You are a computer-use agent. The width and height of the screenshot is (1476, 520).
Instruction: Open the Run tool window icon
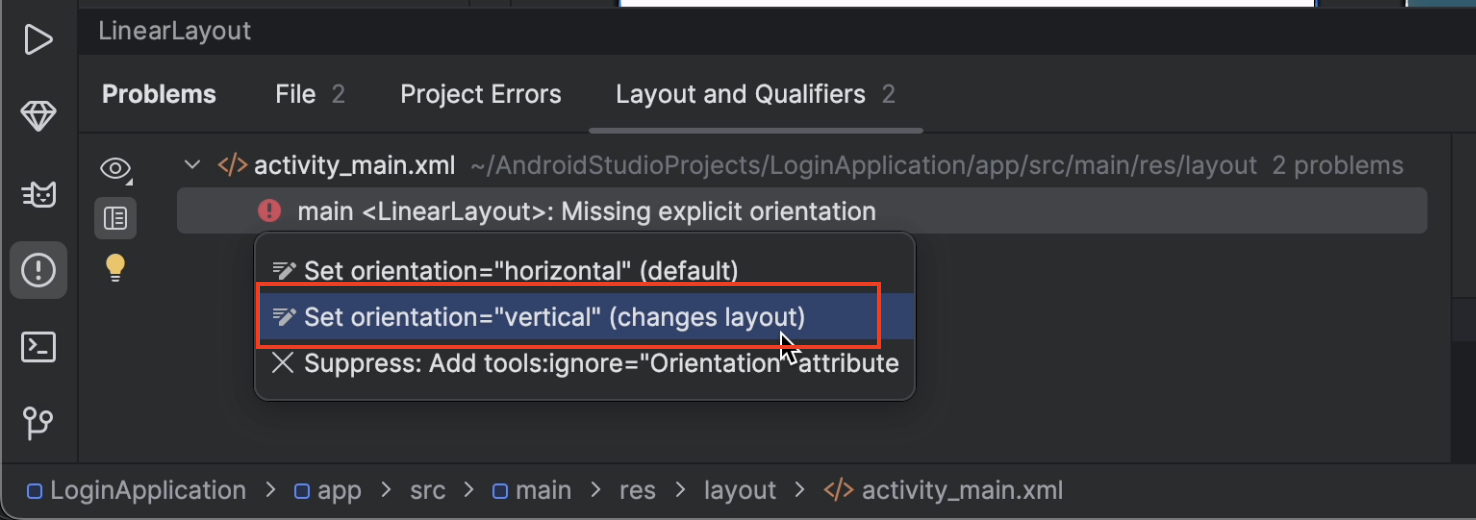[x=38, y=41]
